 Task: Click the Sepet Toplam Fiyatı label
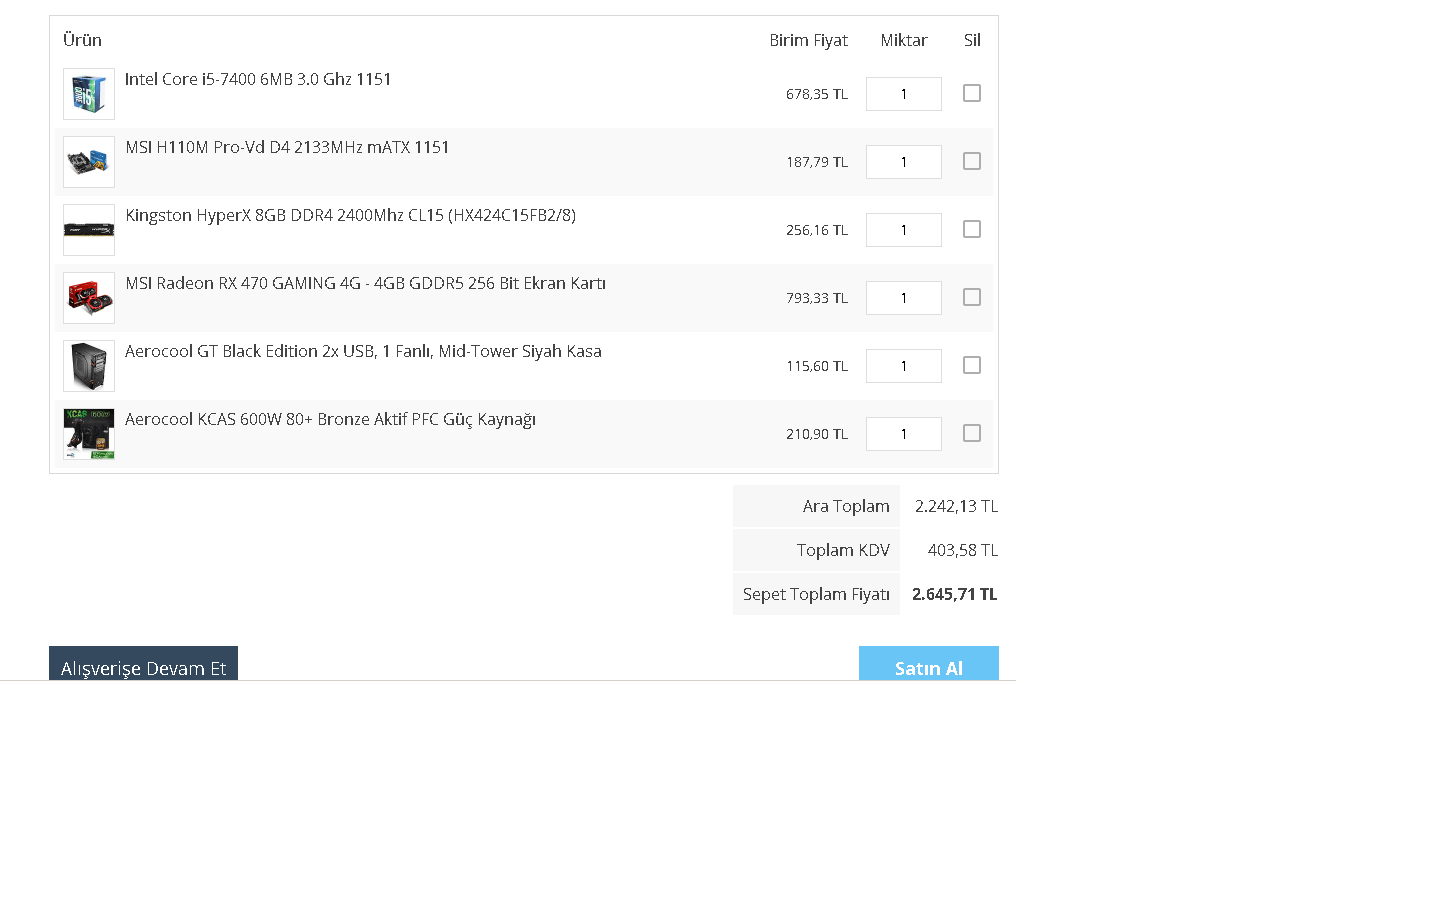coord(816,594)
